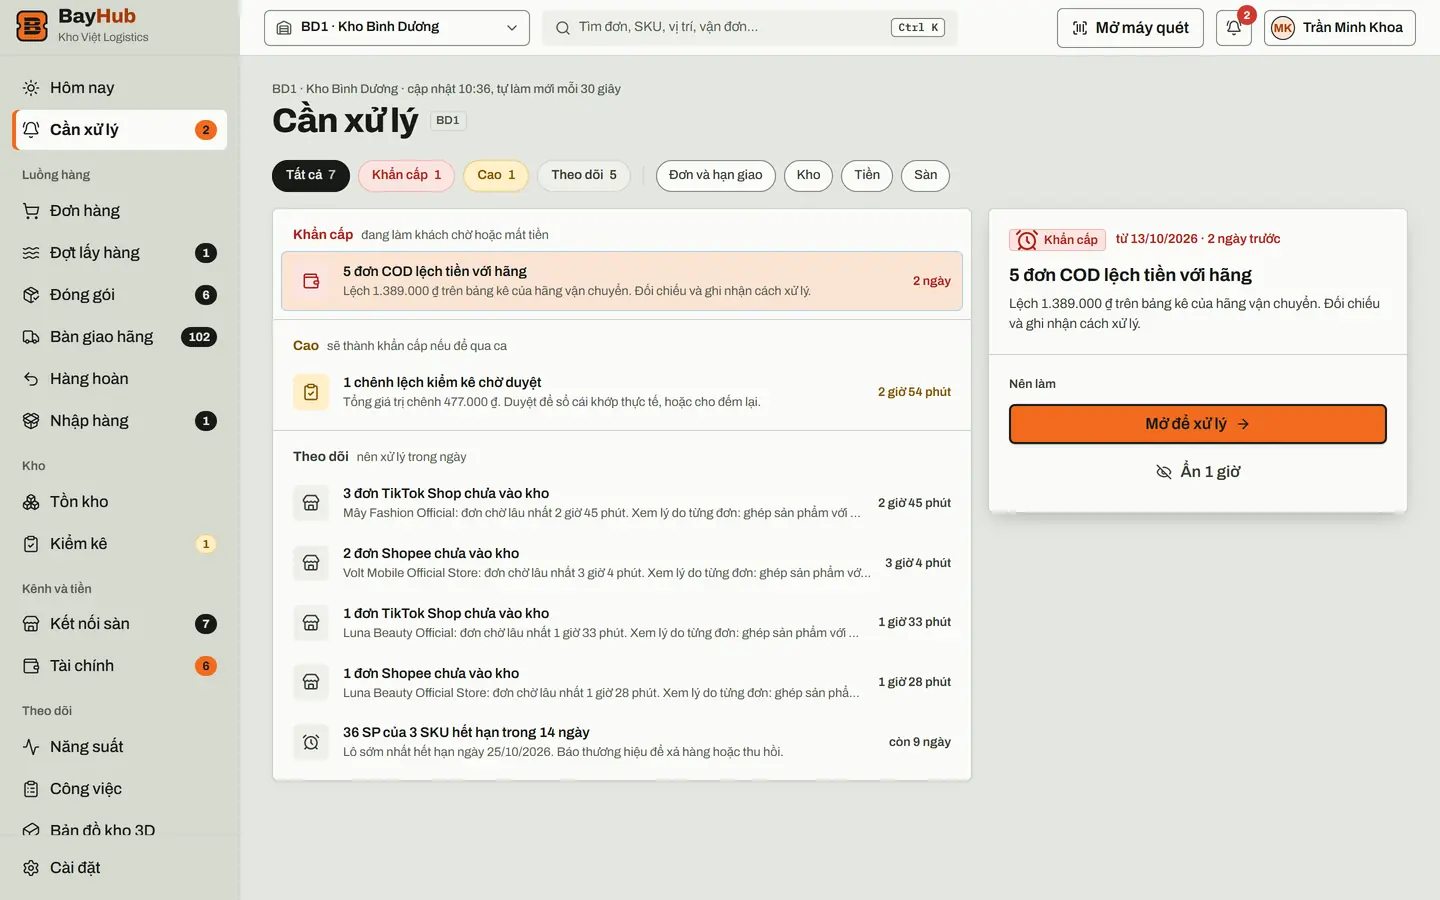This screenshot has height=900, width=1440.
Task: Toggle the Kho category chip
Action: [x=808, y=175]
